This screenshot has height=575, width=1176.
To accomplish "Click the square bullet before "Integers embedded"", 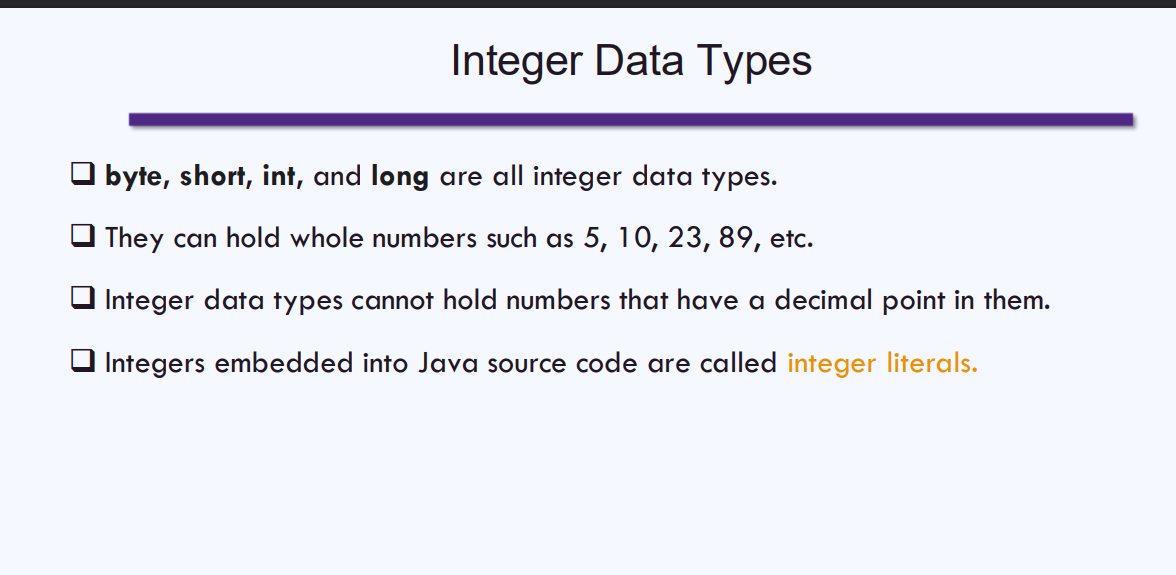I will point(82,361).
